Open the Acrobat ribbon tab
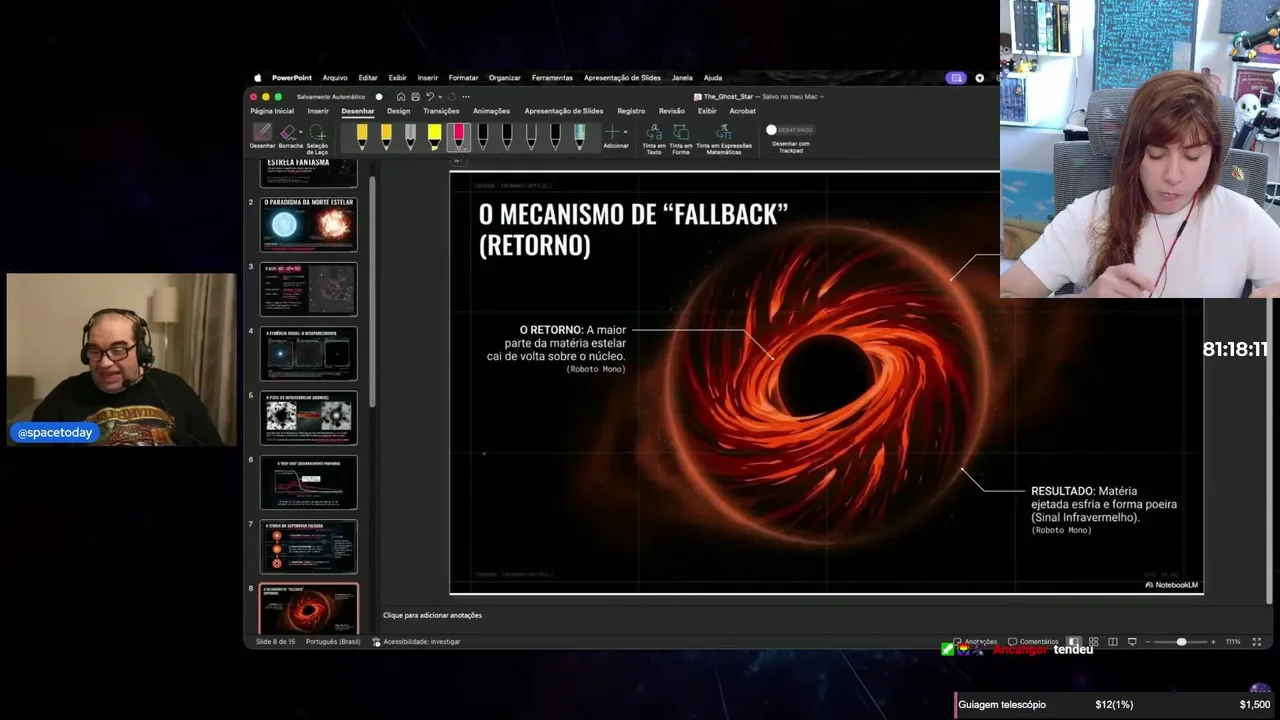Viewport: 1280px width, 720px height. (x=743, y=111)
